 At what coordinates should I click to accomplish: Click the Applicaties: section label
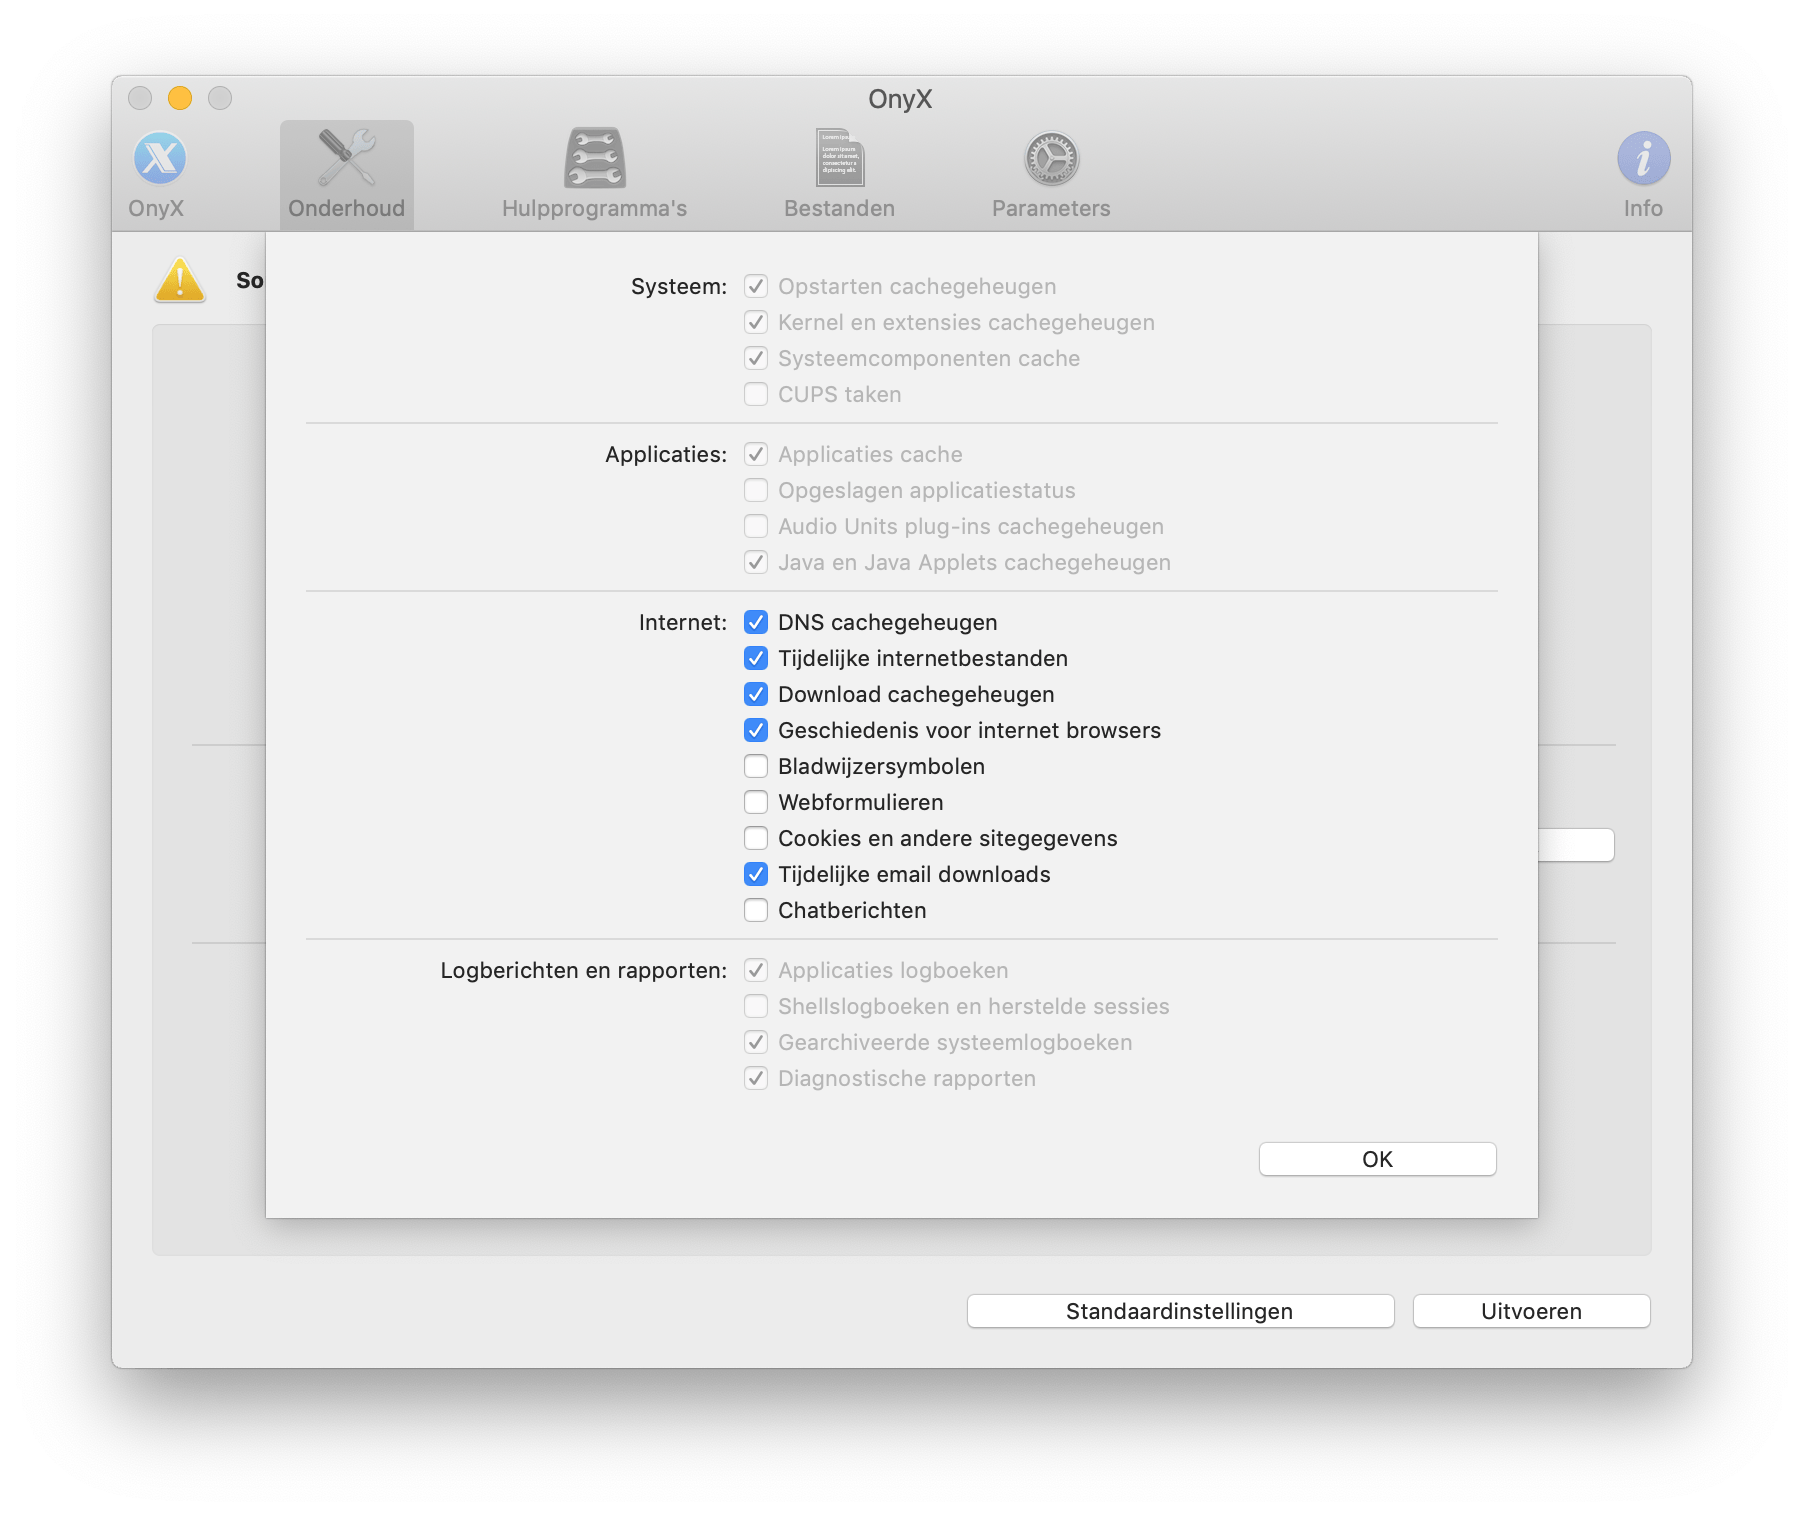pyautogui.click(x=666, y=454)
